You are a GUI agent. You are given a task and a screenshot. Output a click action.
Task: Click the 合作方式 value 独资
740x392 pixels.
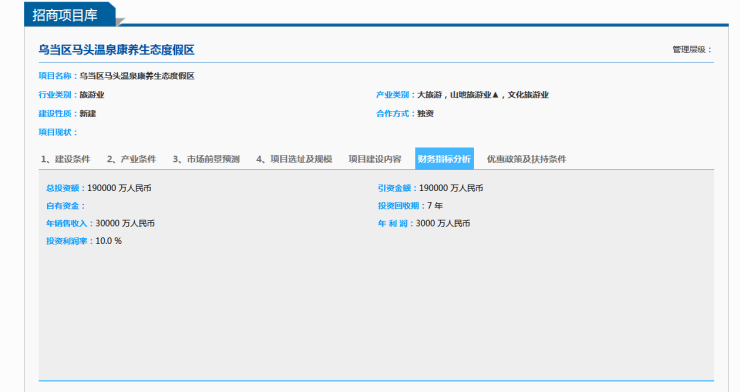(x=425, y=114)
